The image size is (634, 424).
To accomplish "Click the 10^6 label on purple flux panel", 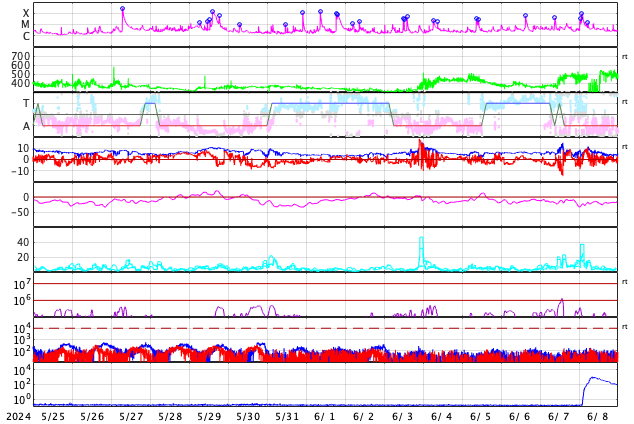I will (x=22, y=301).
